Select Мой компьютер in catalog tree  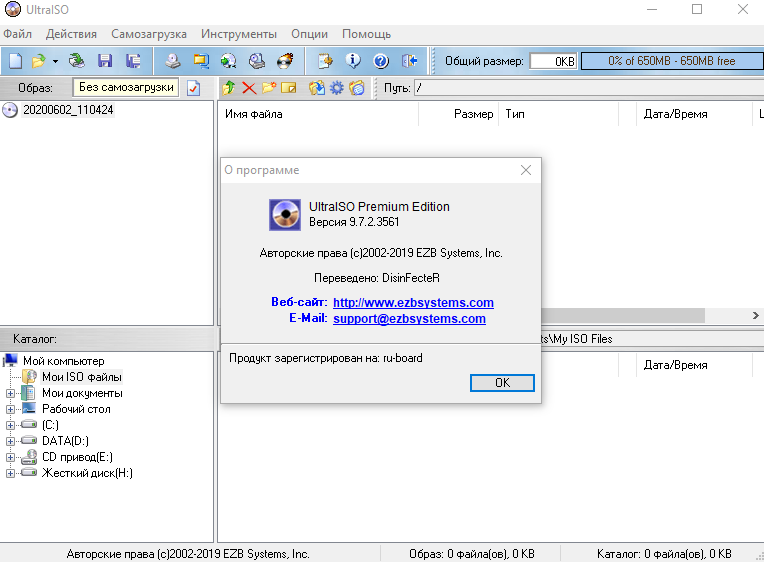(64, 361)
